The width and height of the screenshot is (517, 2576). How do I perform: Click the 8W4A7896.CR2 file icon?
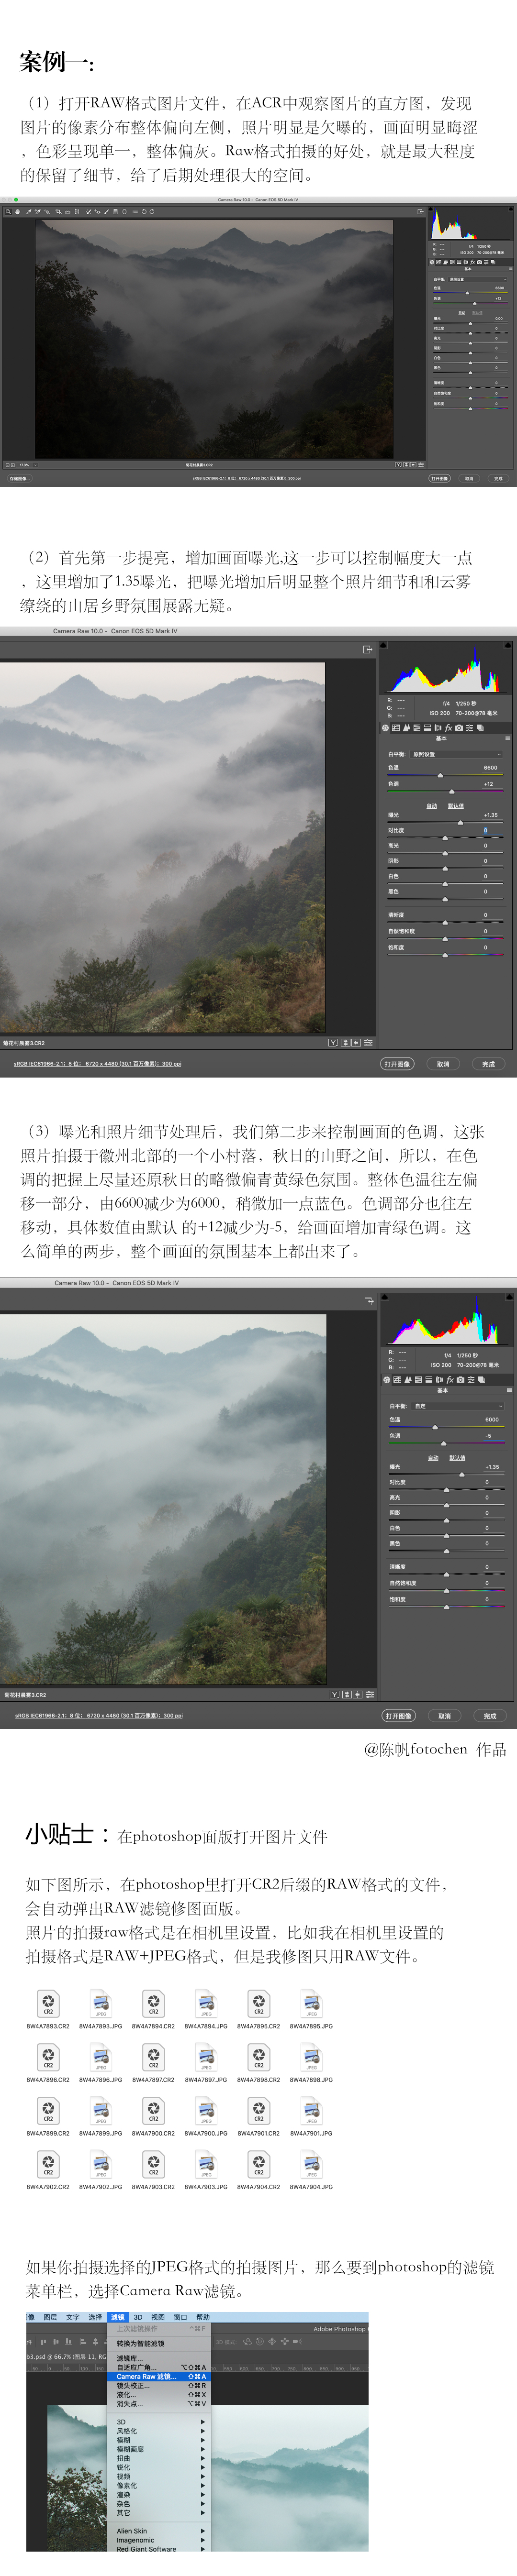pos(48,2056)
